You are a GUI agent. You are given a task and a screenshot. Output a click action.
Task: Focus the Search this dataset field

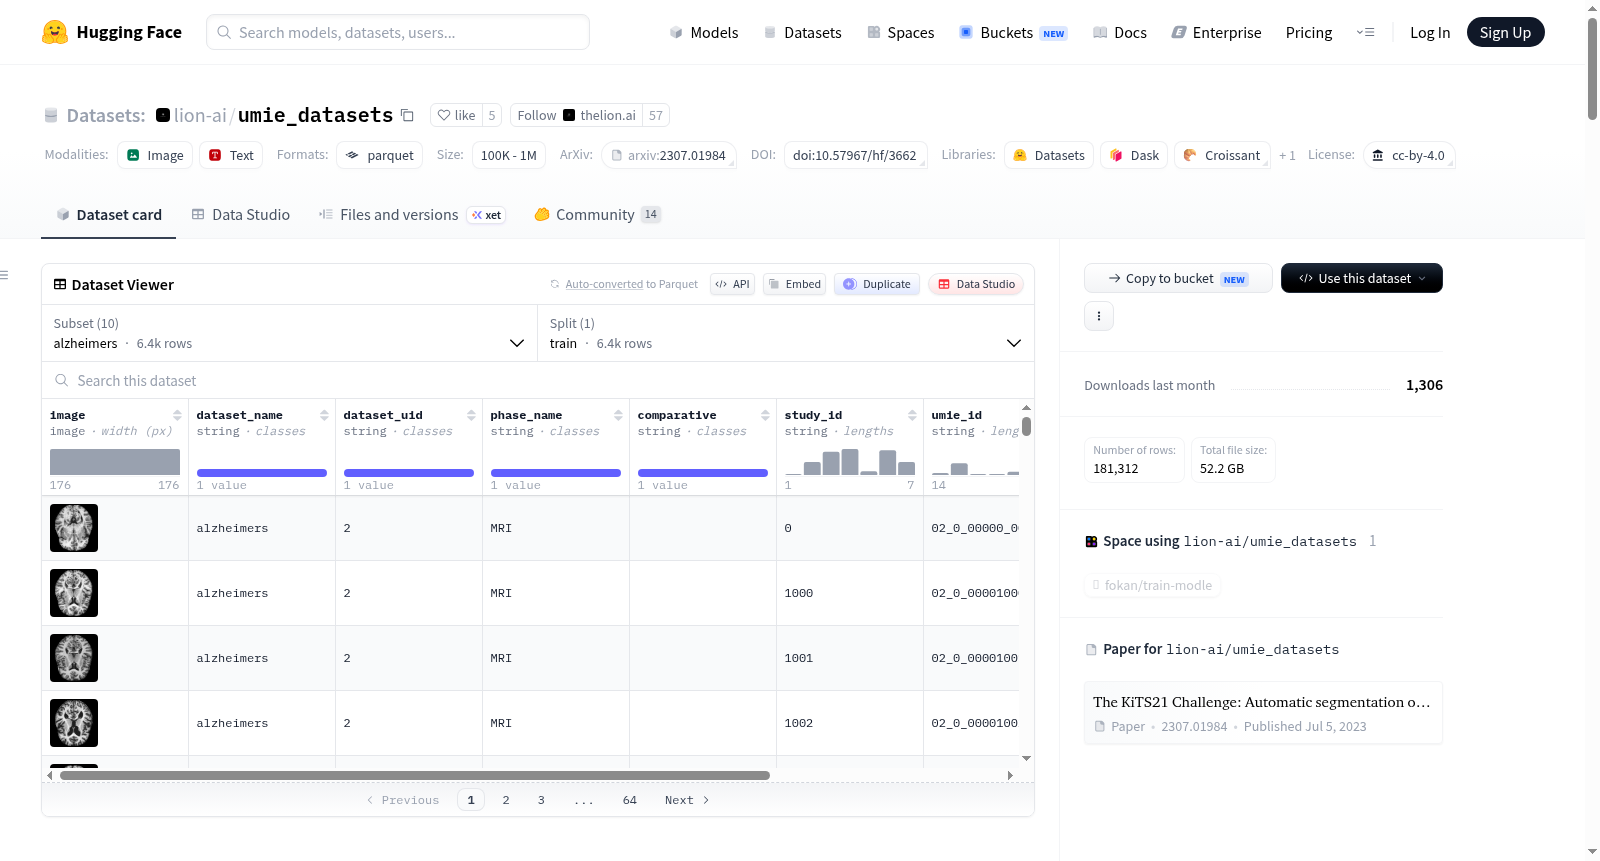(538, 381)
